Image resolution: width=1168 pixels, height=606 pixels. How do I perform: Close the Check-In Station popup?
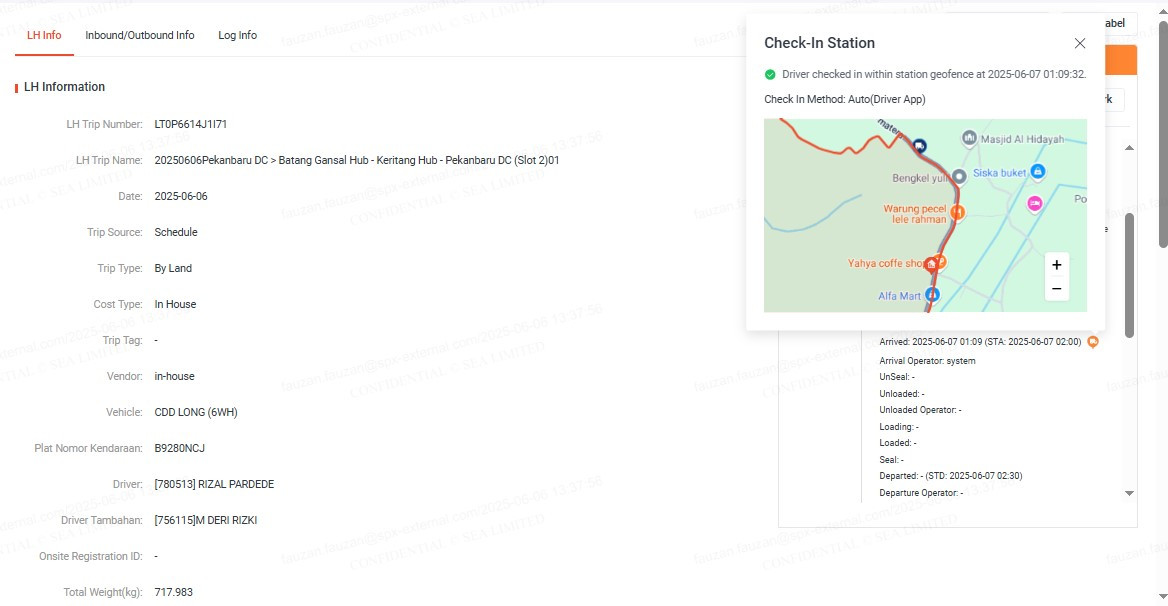point(1079,43)
